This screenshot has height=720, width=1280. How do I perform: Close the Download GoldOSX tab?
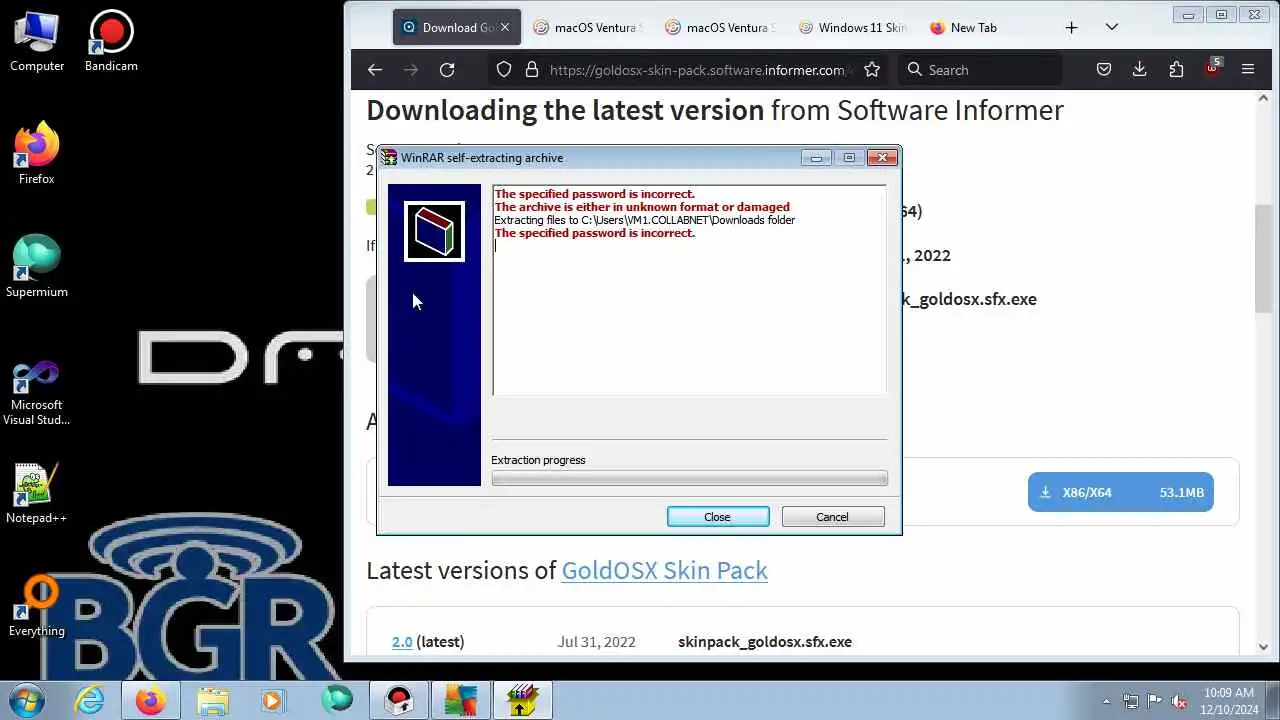505,28
